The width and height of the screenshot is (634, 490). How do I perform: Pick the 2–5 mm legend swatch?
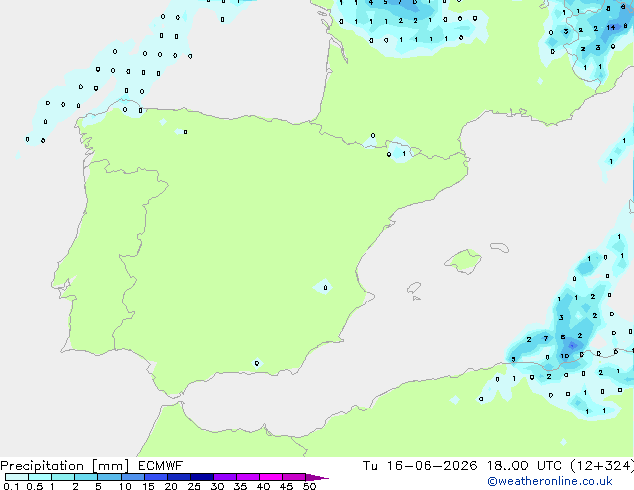tap(86, 477)
